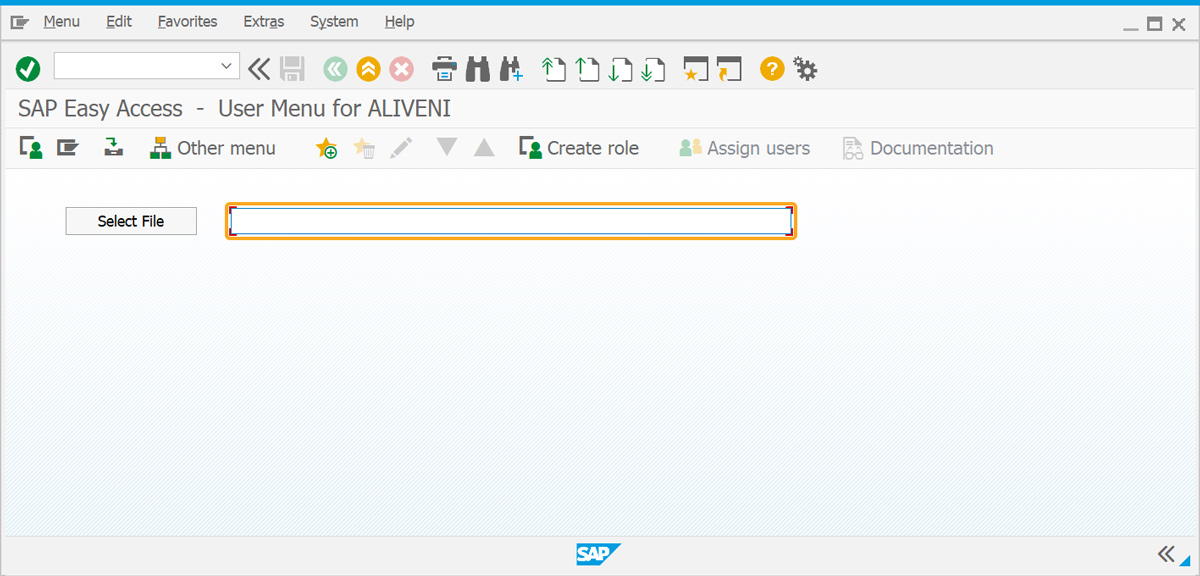
Task: Click the Select File button
Action: (131, 221)
